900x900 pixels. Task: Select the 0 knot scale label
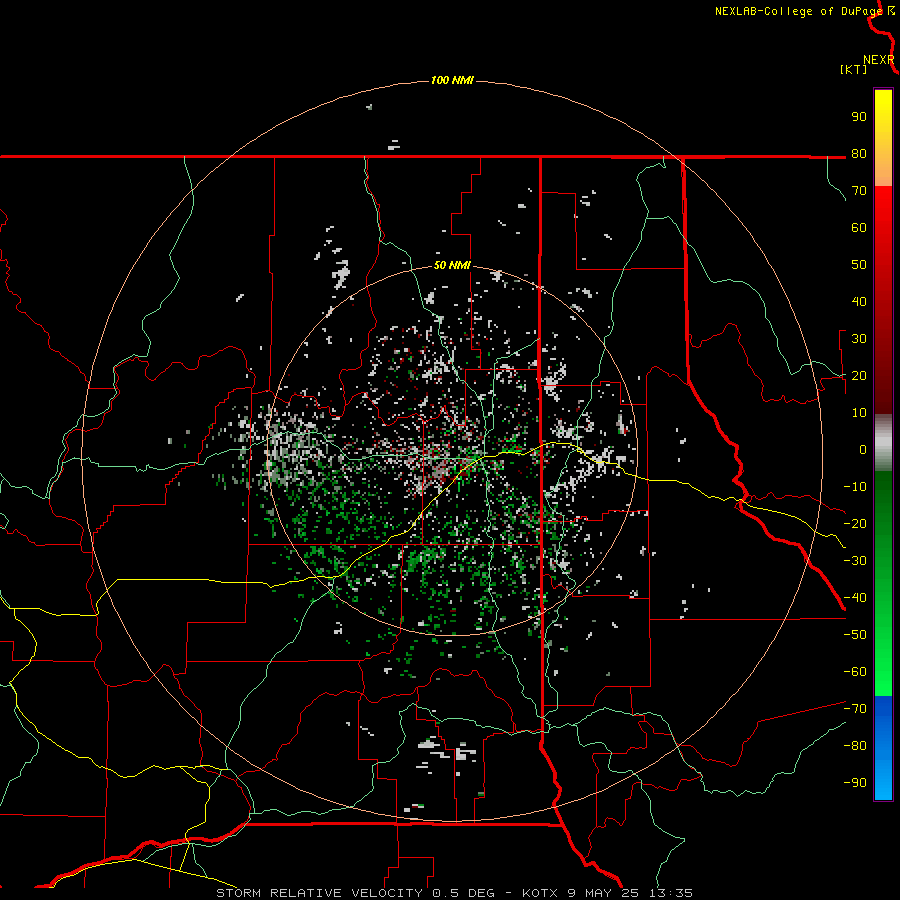pos(863,450)
